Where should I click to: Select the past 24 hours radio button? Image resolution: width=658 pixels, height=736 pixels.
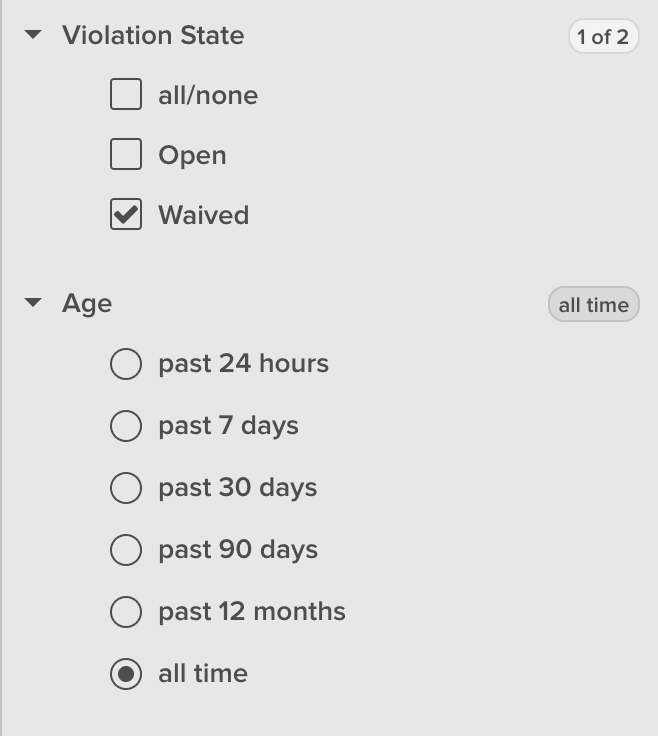pyautogui.click(x=126, y=364)
